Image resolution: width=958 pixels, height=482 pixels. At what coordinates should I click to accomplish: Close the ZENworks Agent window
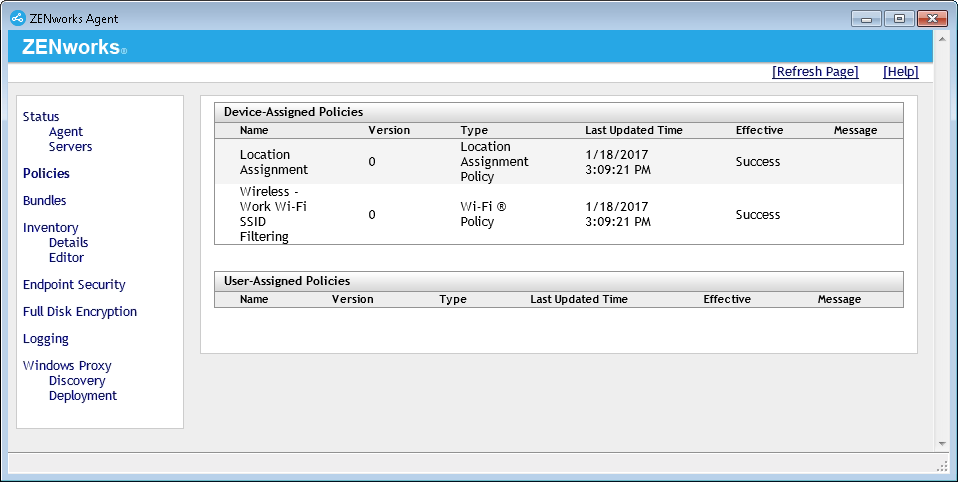point(932,19)
